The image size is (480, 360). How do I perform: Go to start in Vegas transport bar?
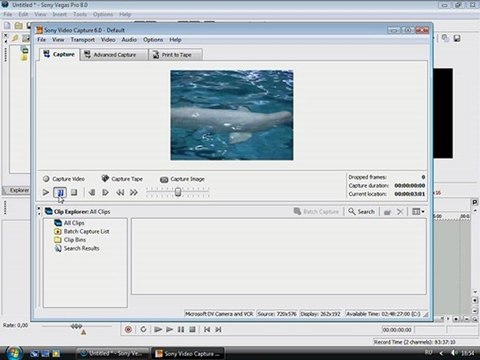tap(207, 330)
